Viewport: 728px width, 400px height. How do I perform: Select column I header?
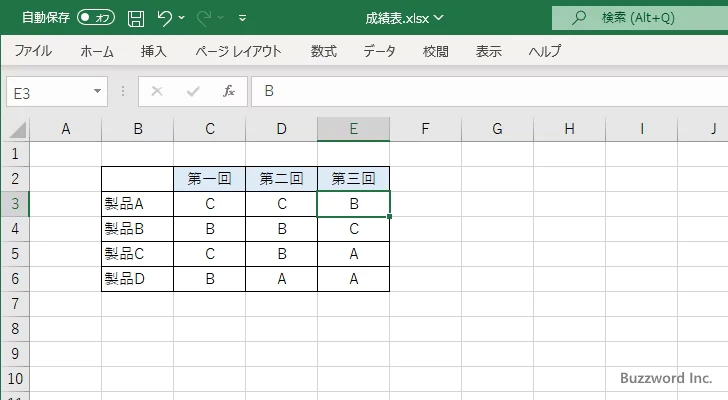(x=641, y=129)
